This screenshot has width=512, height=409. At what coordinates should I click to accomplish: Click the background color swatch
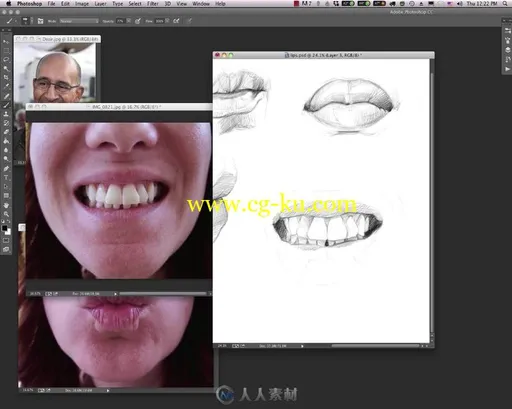8,232
